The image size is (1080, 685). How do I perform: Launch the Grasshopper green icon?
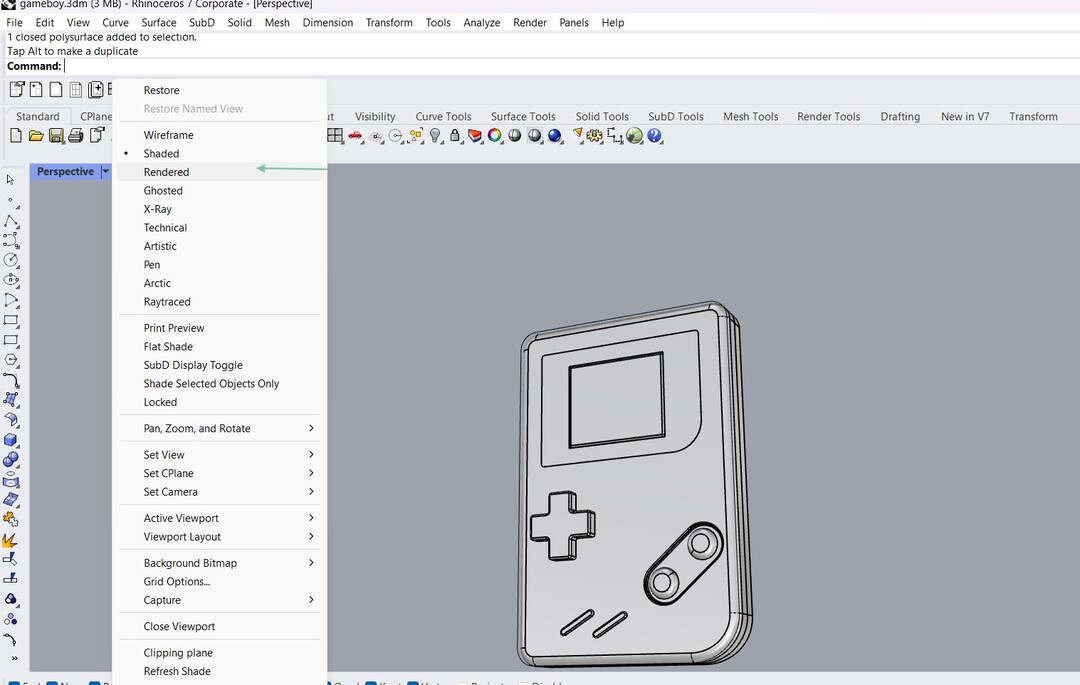[634, 136]
